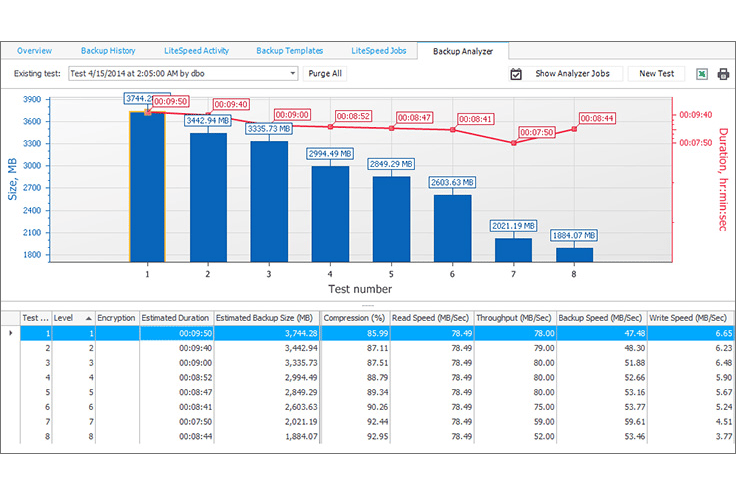Start a New Test

(x=655, y=74)
